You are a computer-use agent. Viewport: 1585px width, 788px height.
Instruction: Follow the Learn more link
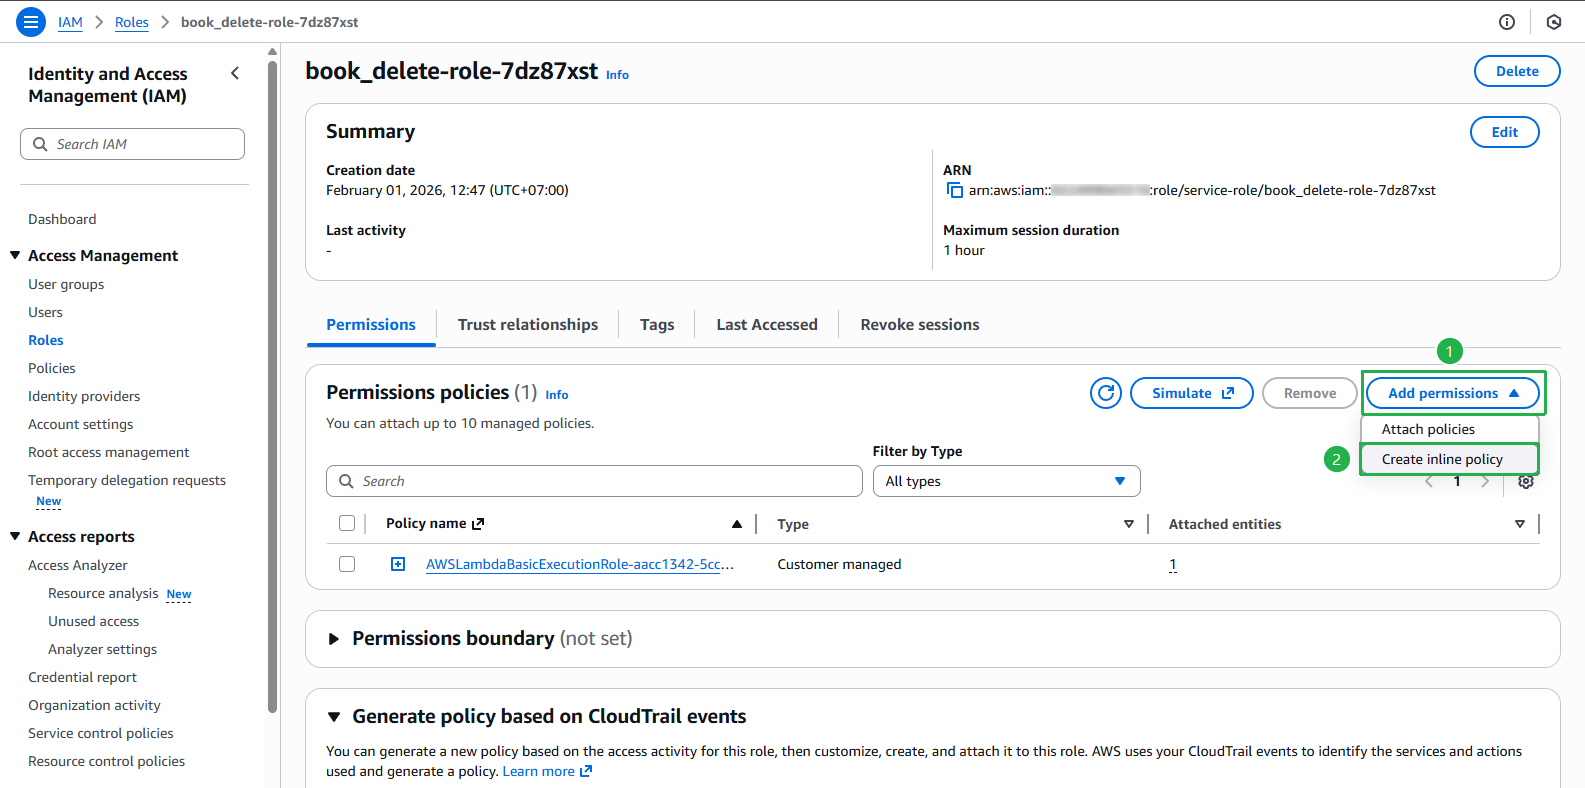click(x=547, y=771)
